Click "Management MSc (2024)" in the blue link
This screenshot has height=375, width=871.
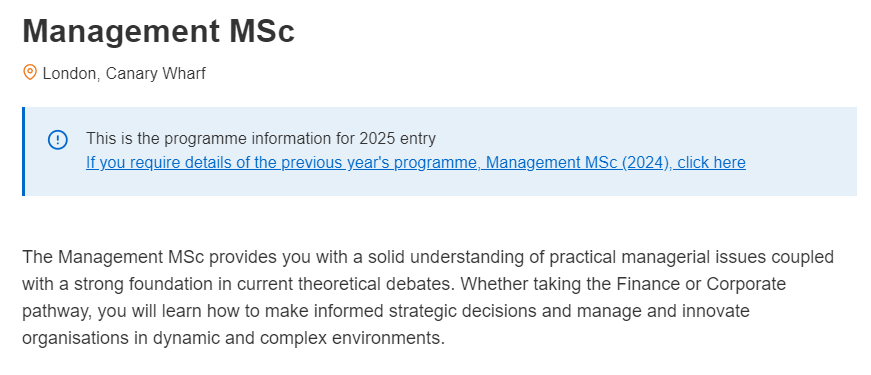click(577, 163)
